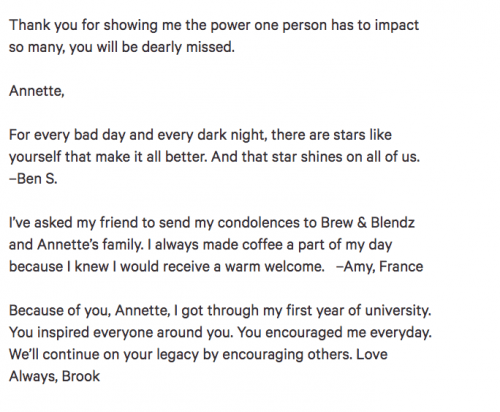
Task: Click on the name "Annette," salutation line
Action: pyautogui.click(x=37, y=91)
